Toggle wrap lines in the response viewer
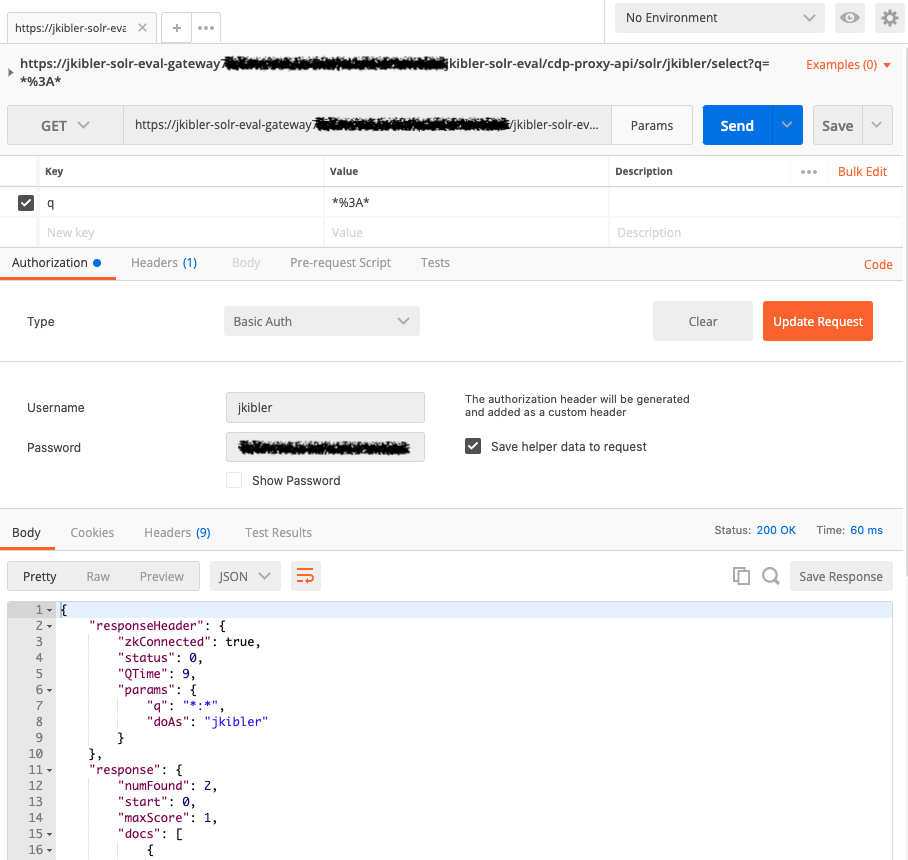908x860 pixels. coord(305,576)
